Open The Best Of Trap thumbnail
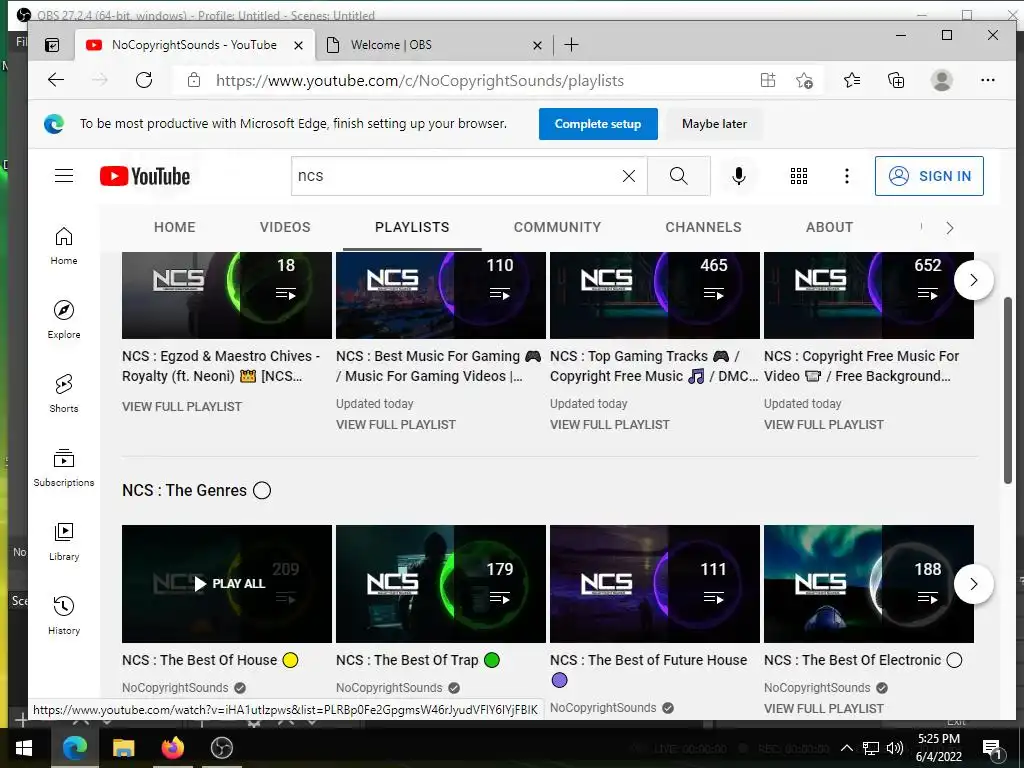 click(x=441, y=584)
